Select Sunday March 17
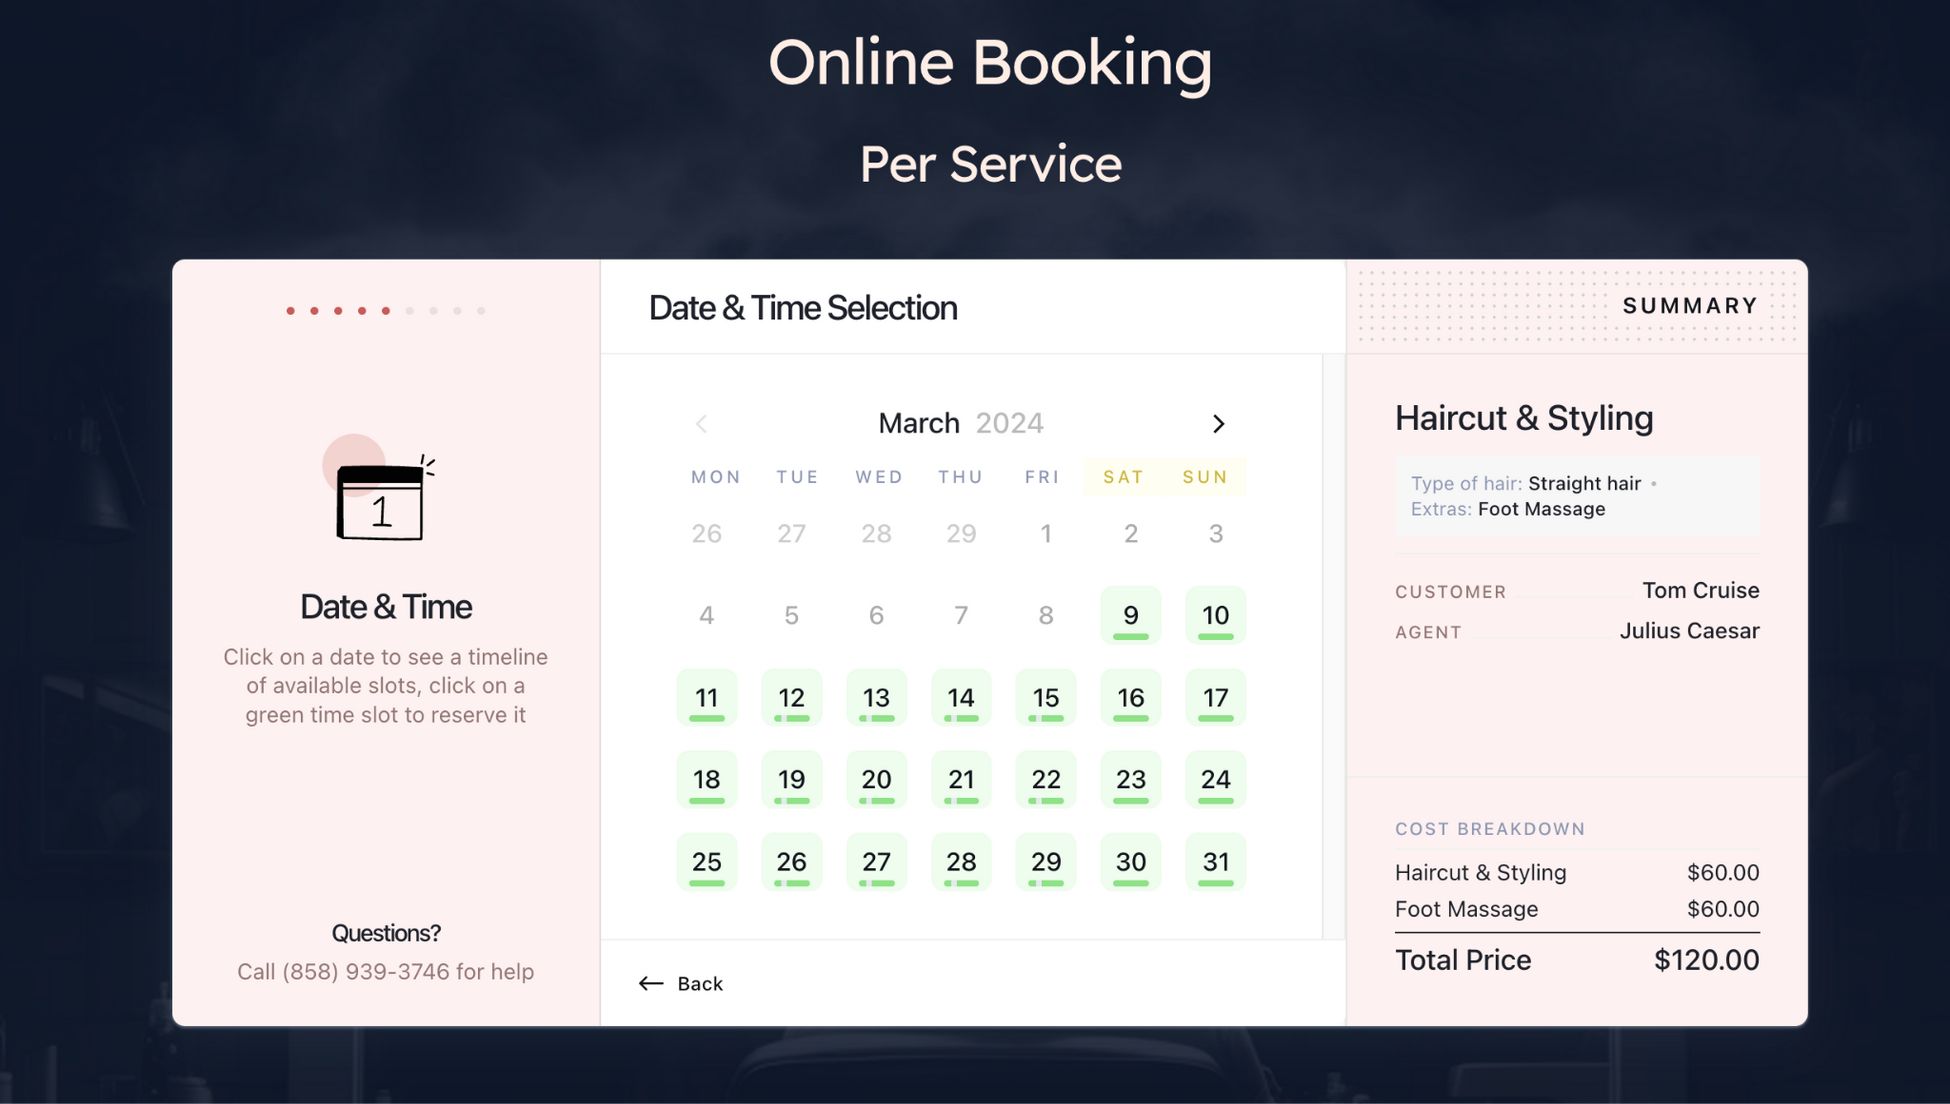1950x1104 pixels. [1216, 697]
